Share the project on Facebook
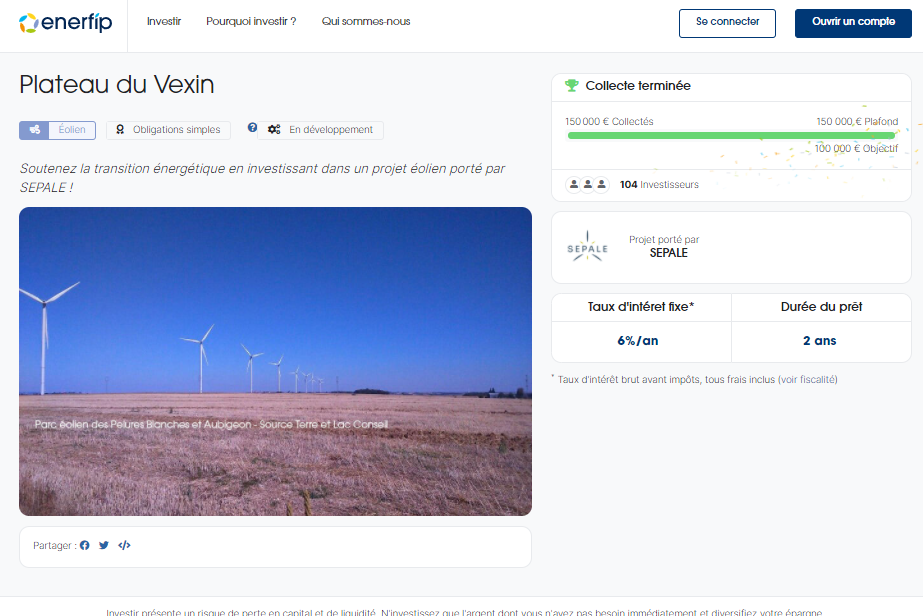Viewport: 923px width, 616px height. tap(85, 546)
